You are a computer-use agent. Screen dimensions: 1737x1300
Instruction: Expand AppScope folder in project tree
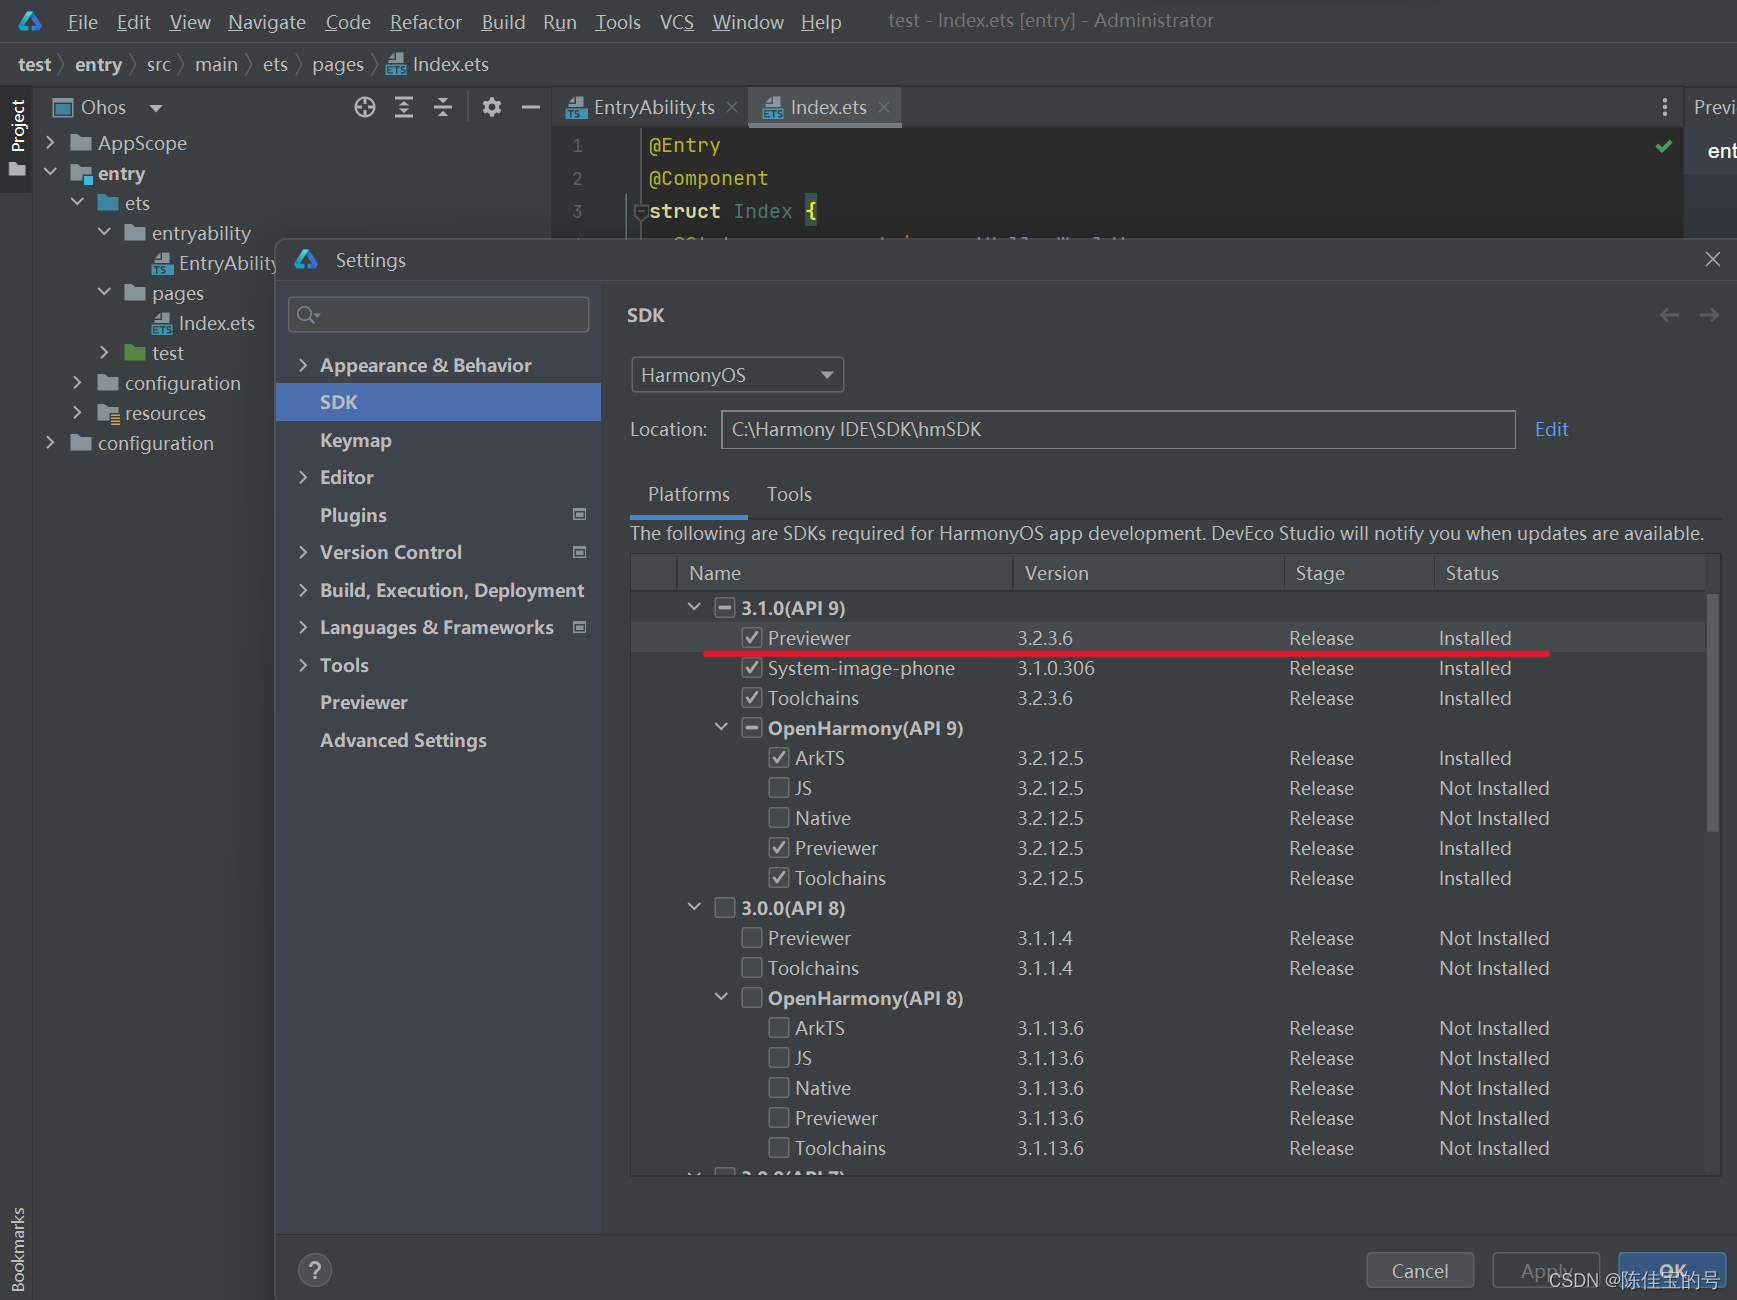pos(50,143)
